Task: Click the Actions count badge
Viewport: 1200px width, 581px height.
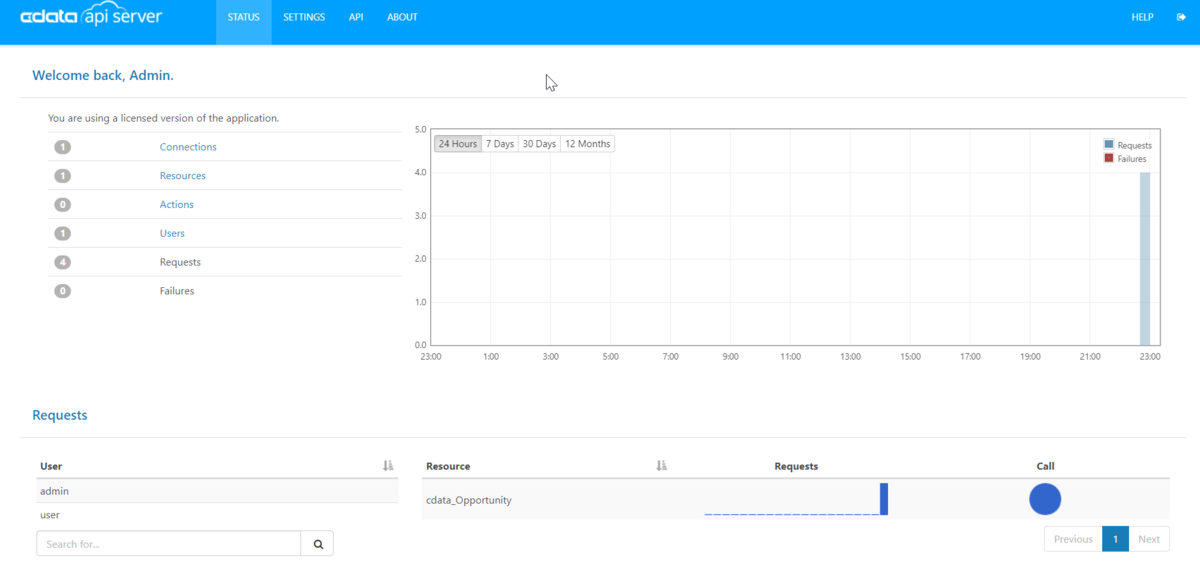Action: pos(63,205)
